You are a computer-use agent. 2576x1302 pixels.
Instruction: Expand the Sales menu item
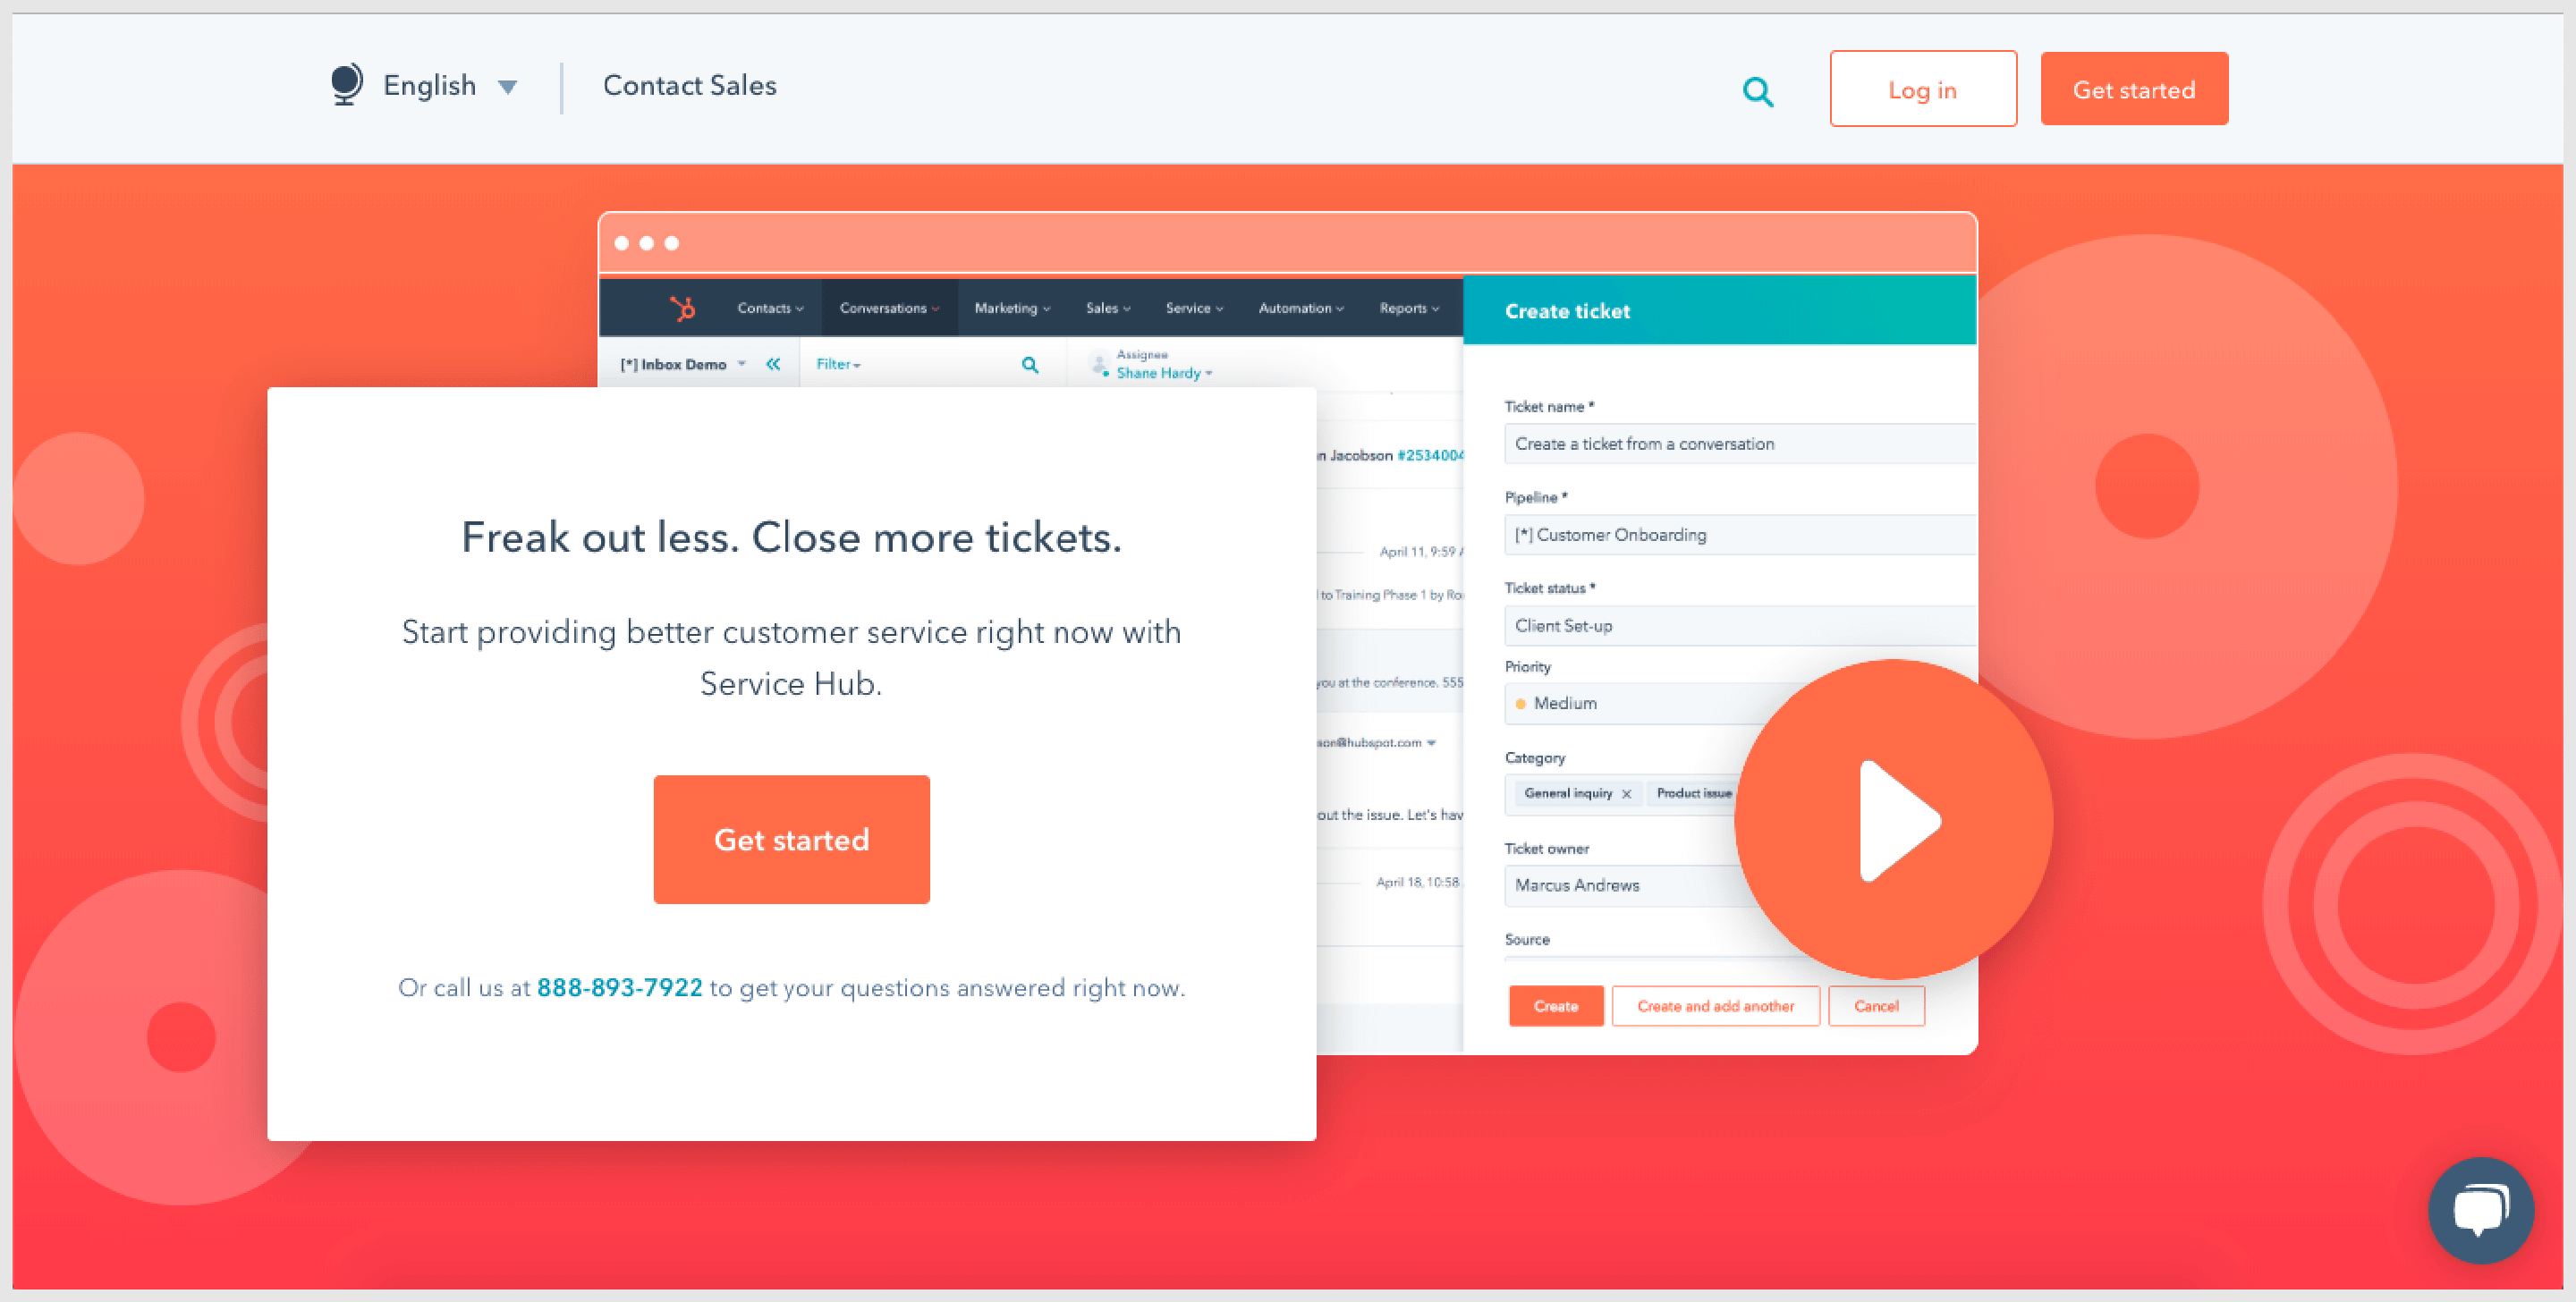pos(1103,310)
